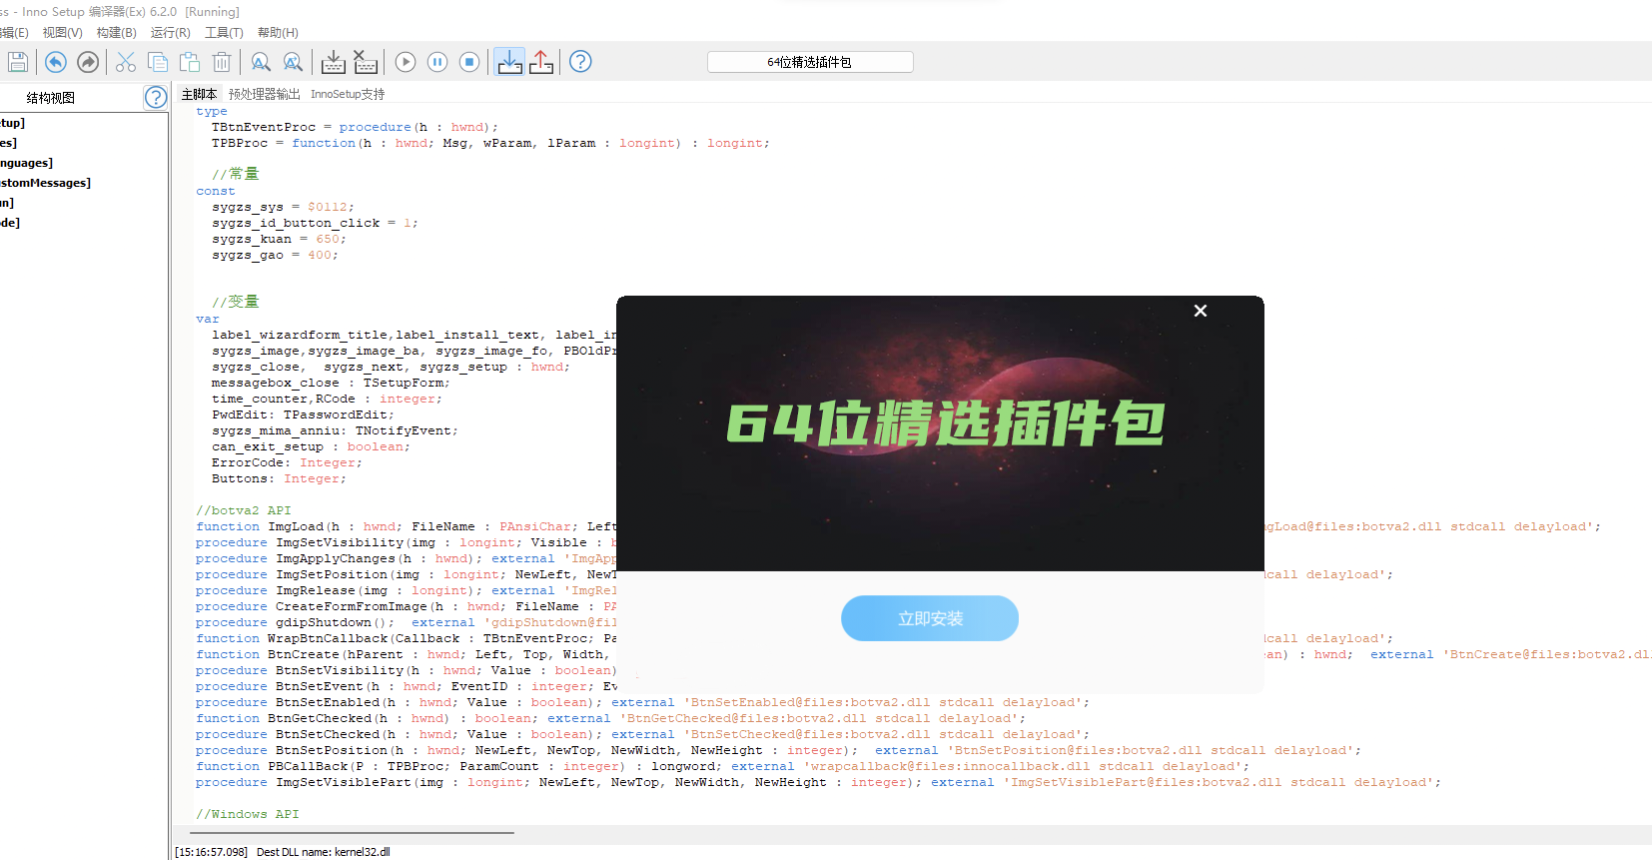The height and width of the screenshot is (860, 1652).
Task: Click the 结构视图 panel header
Action: pos(51,98)
